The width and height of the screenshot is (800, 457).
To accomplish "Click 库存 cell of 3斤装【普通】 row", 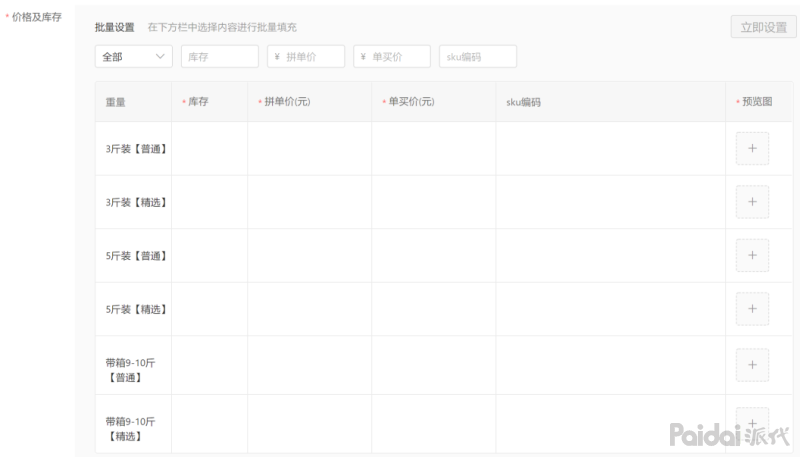I will pos(210,148).
